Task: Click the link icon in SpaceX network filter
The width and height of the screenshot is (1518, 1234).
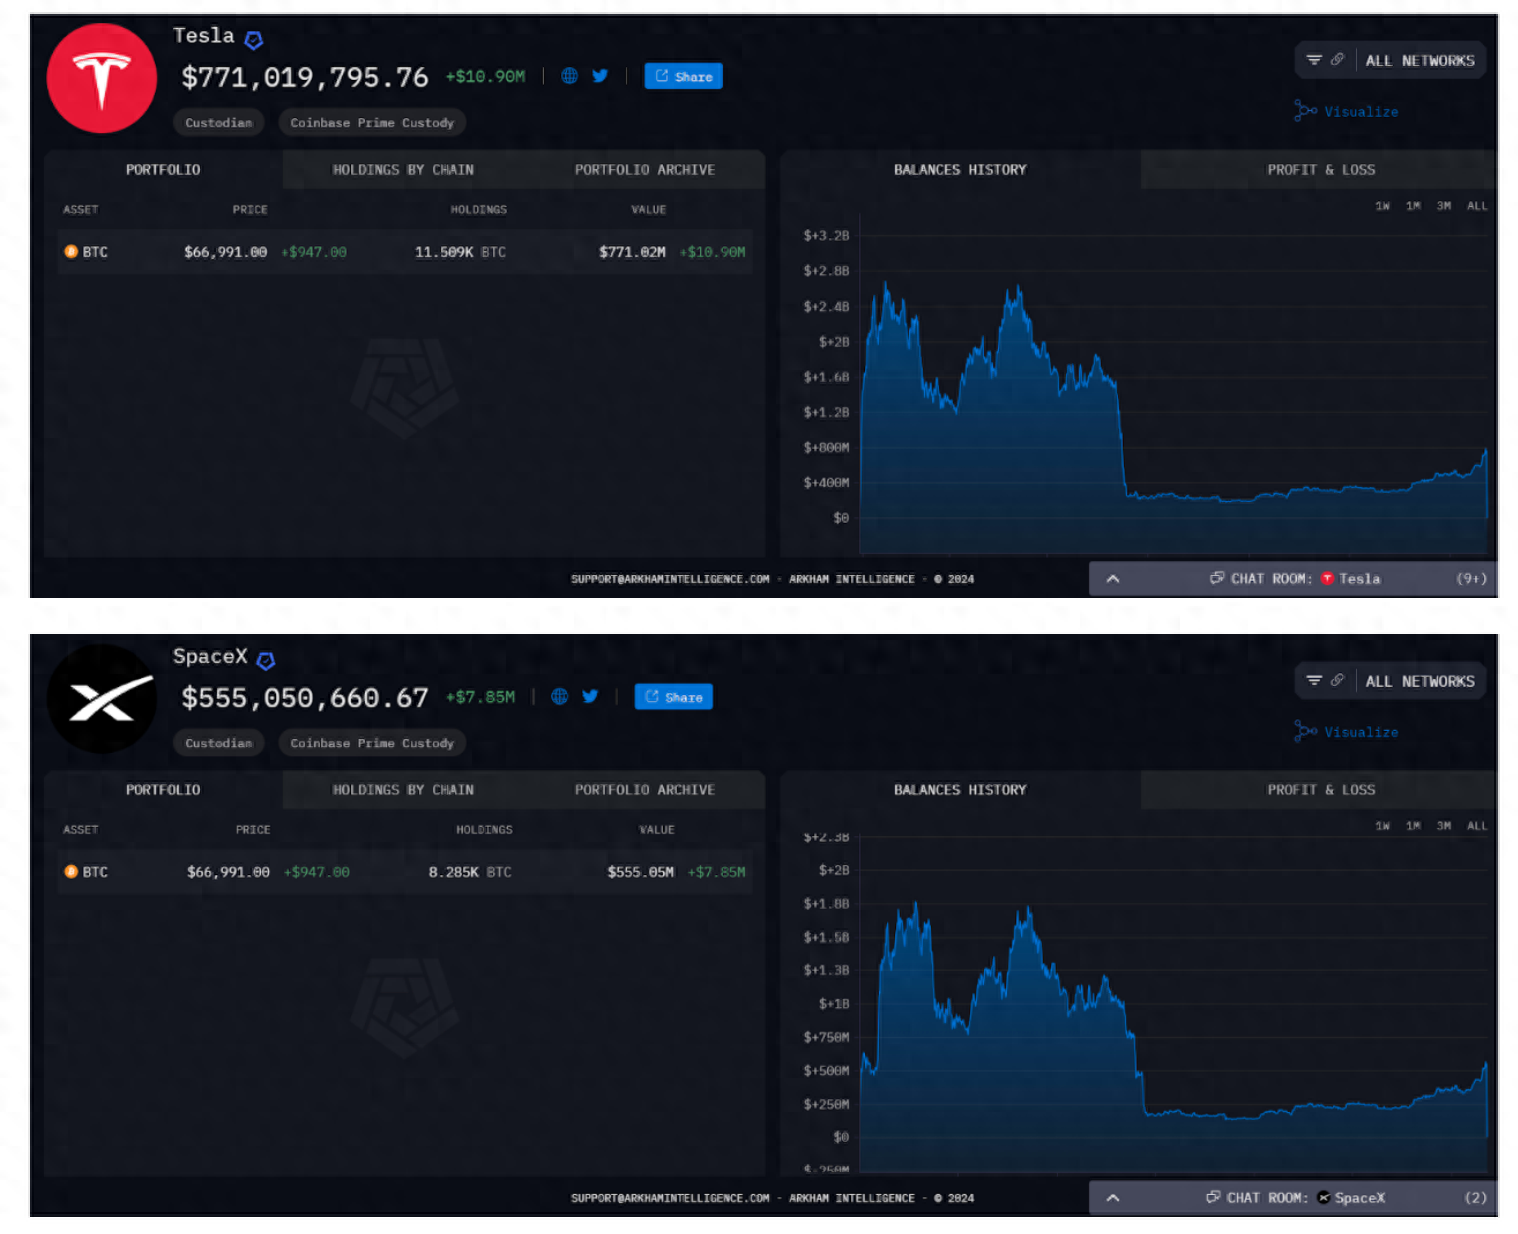Action: tap(1337, 681)
